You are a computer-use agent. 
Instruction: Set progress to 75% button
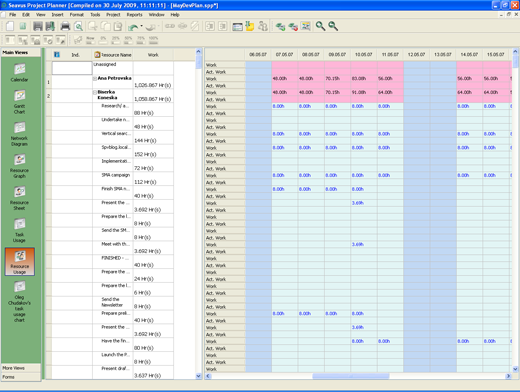pos(141,40)
